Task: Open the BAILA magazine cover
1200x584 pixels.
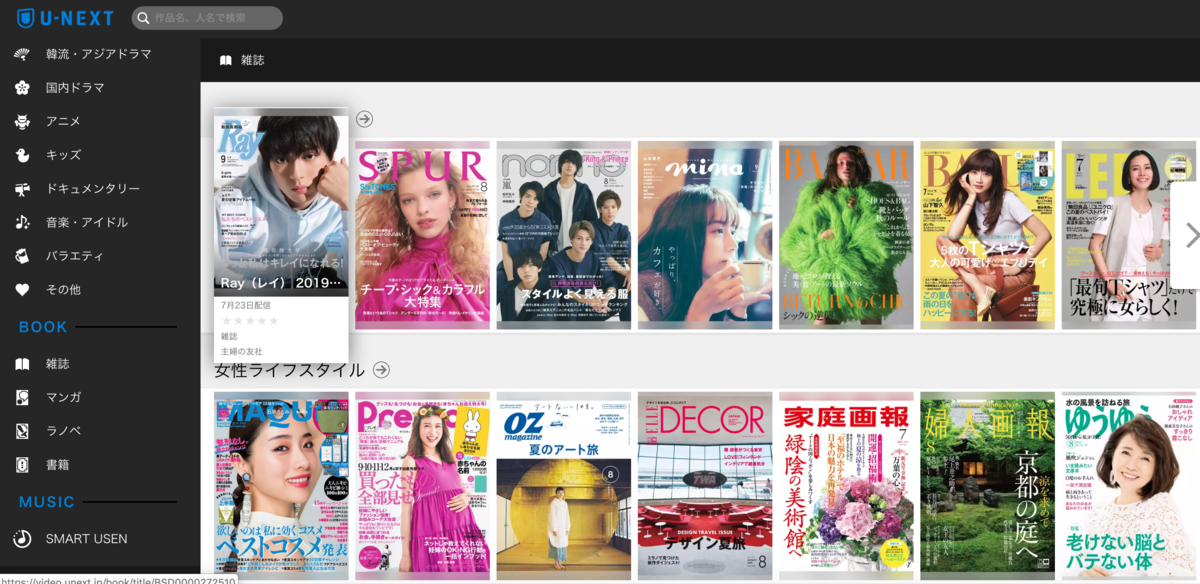Action: pos(987,235)
